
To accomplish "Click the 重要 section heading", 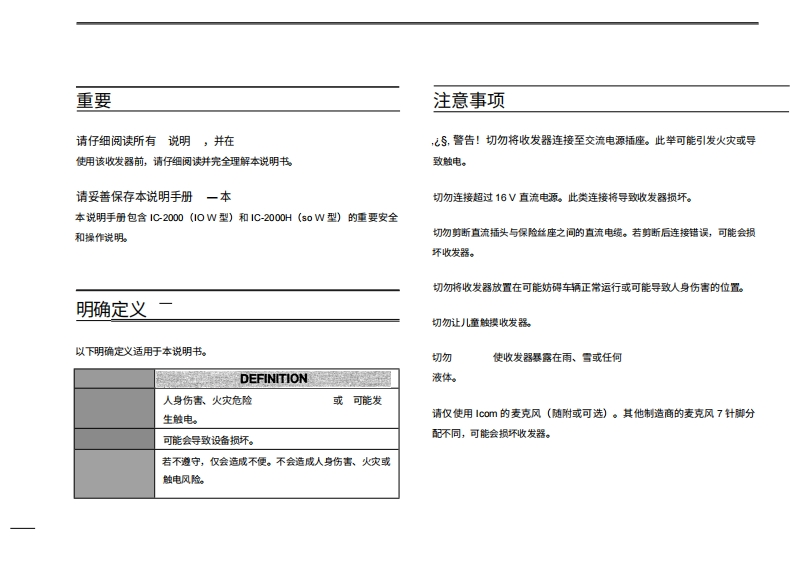I will 94,101.
